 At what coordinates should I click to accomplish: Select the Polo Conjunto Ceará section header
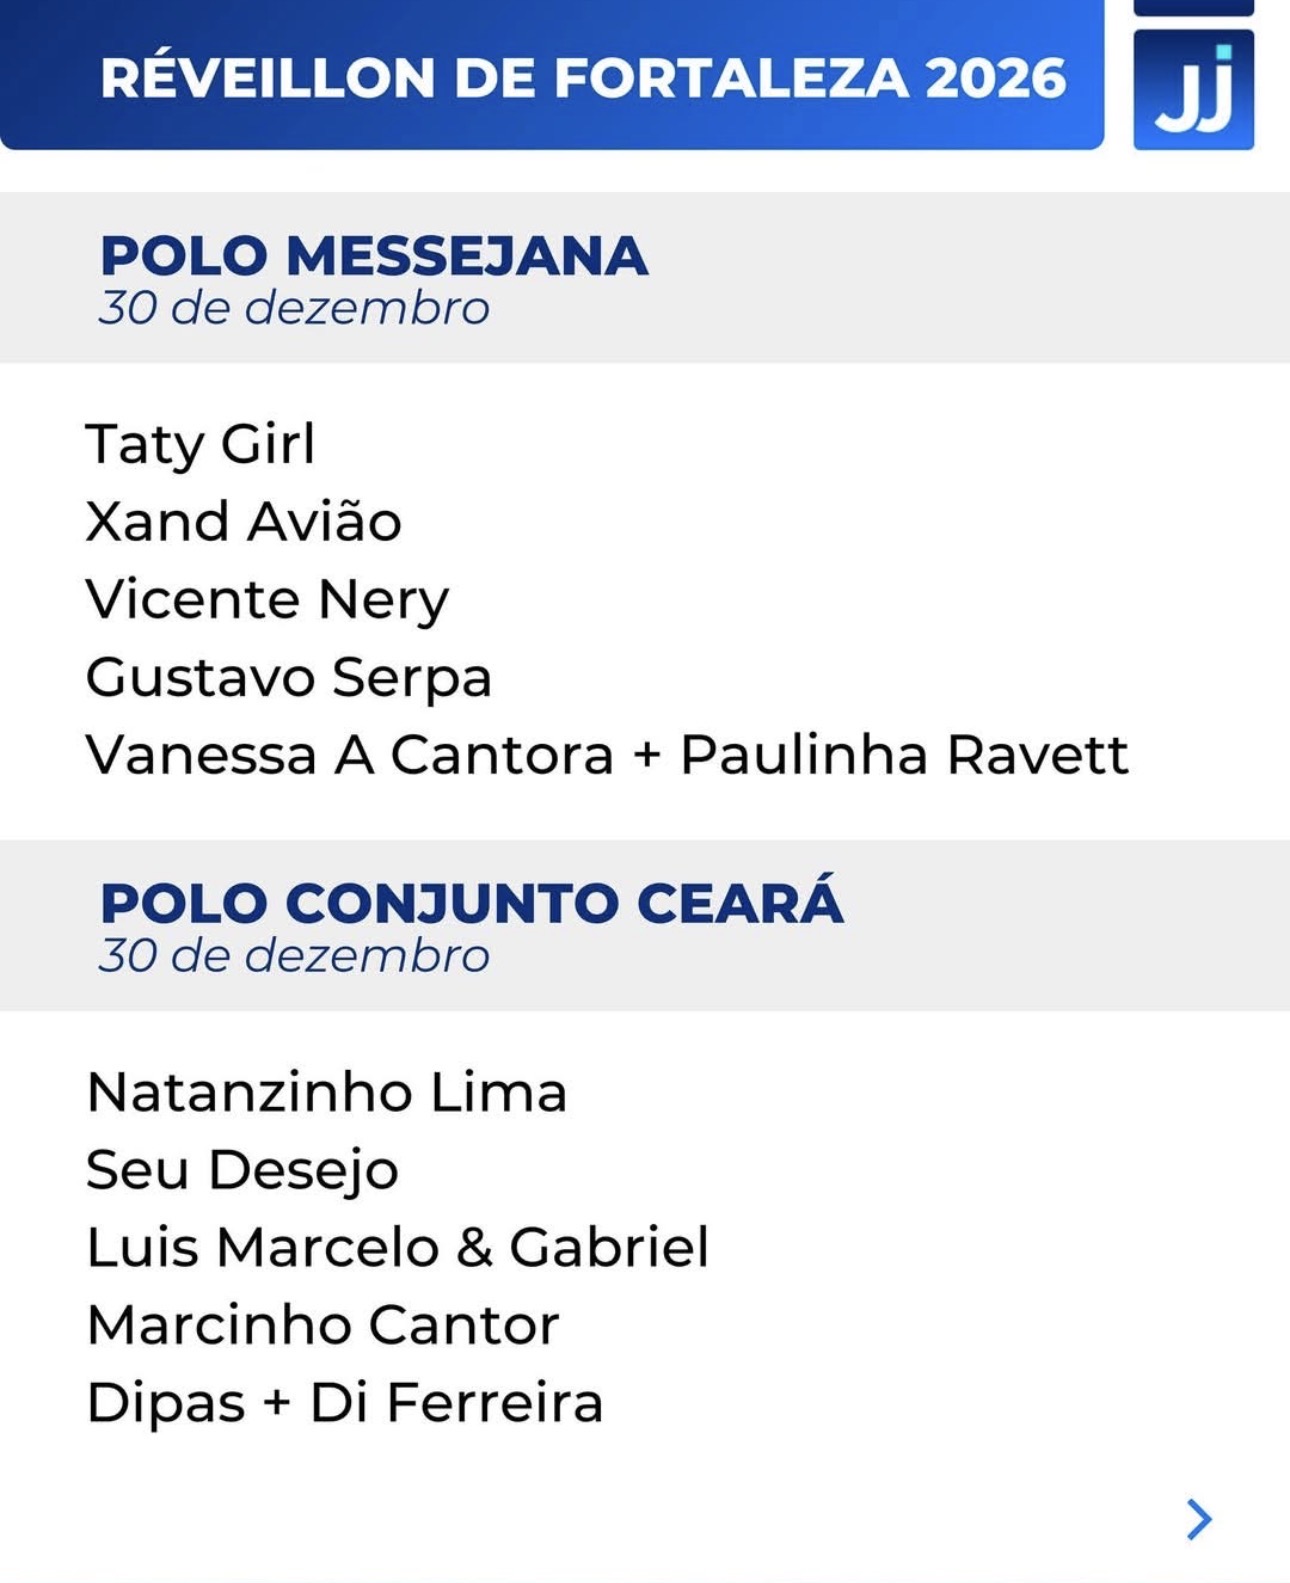click(471, 903)
